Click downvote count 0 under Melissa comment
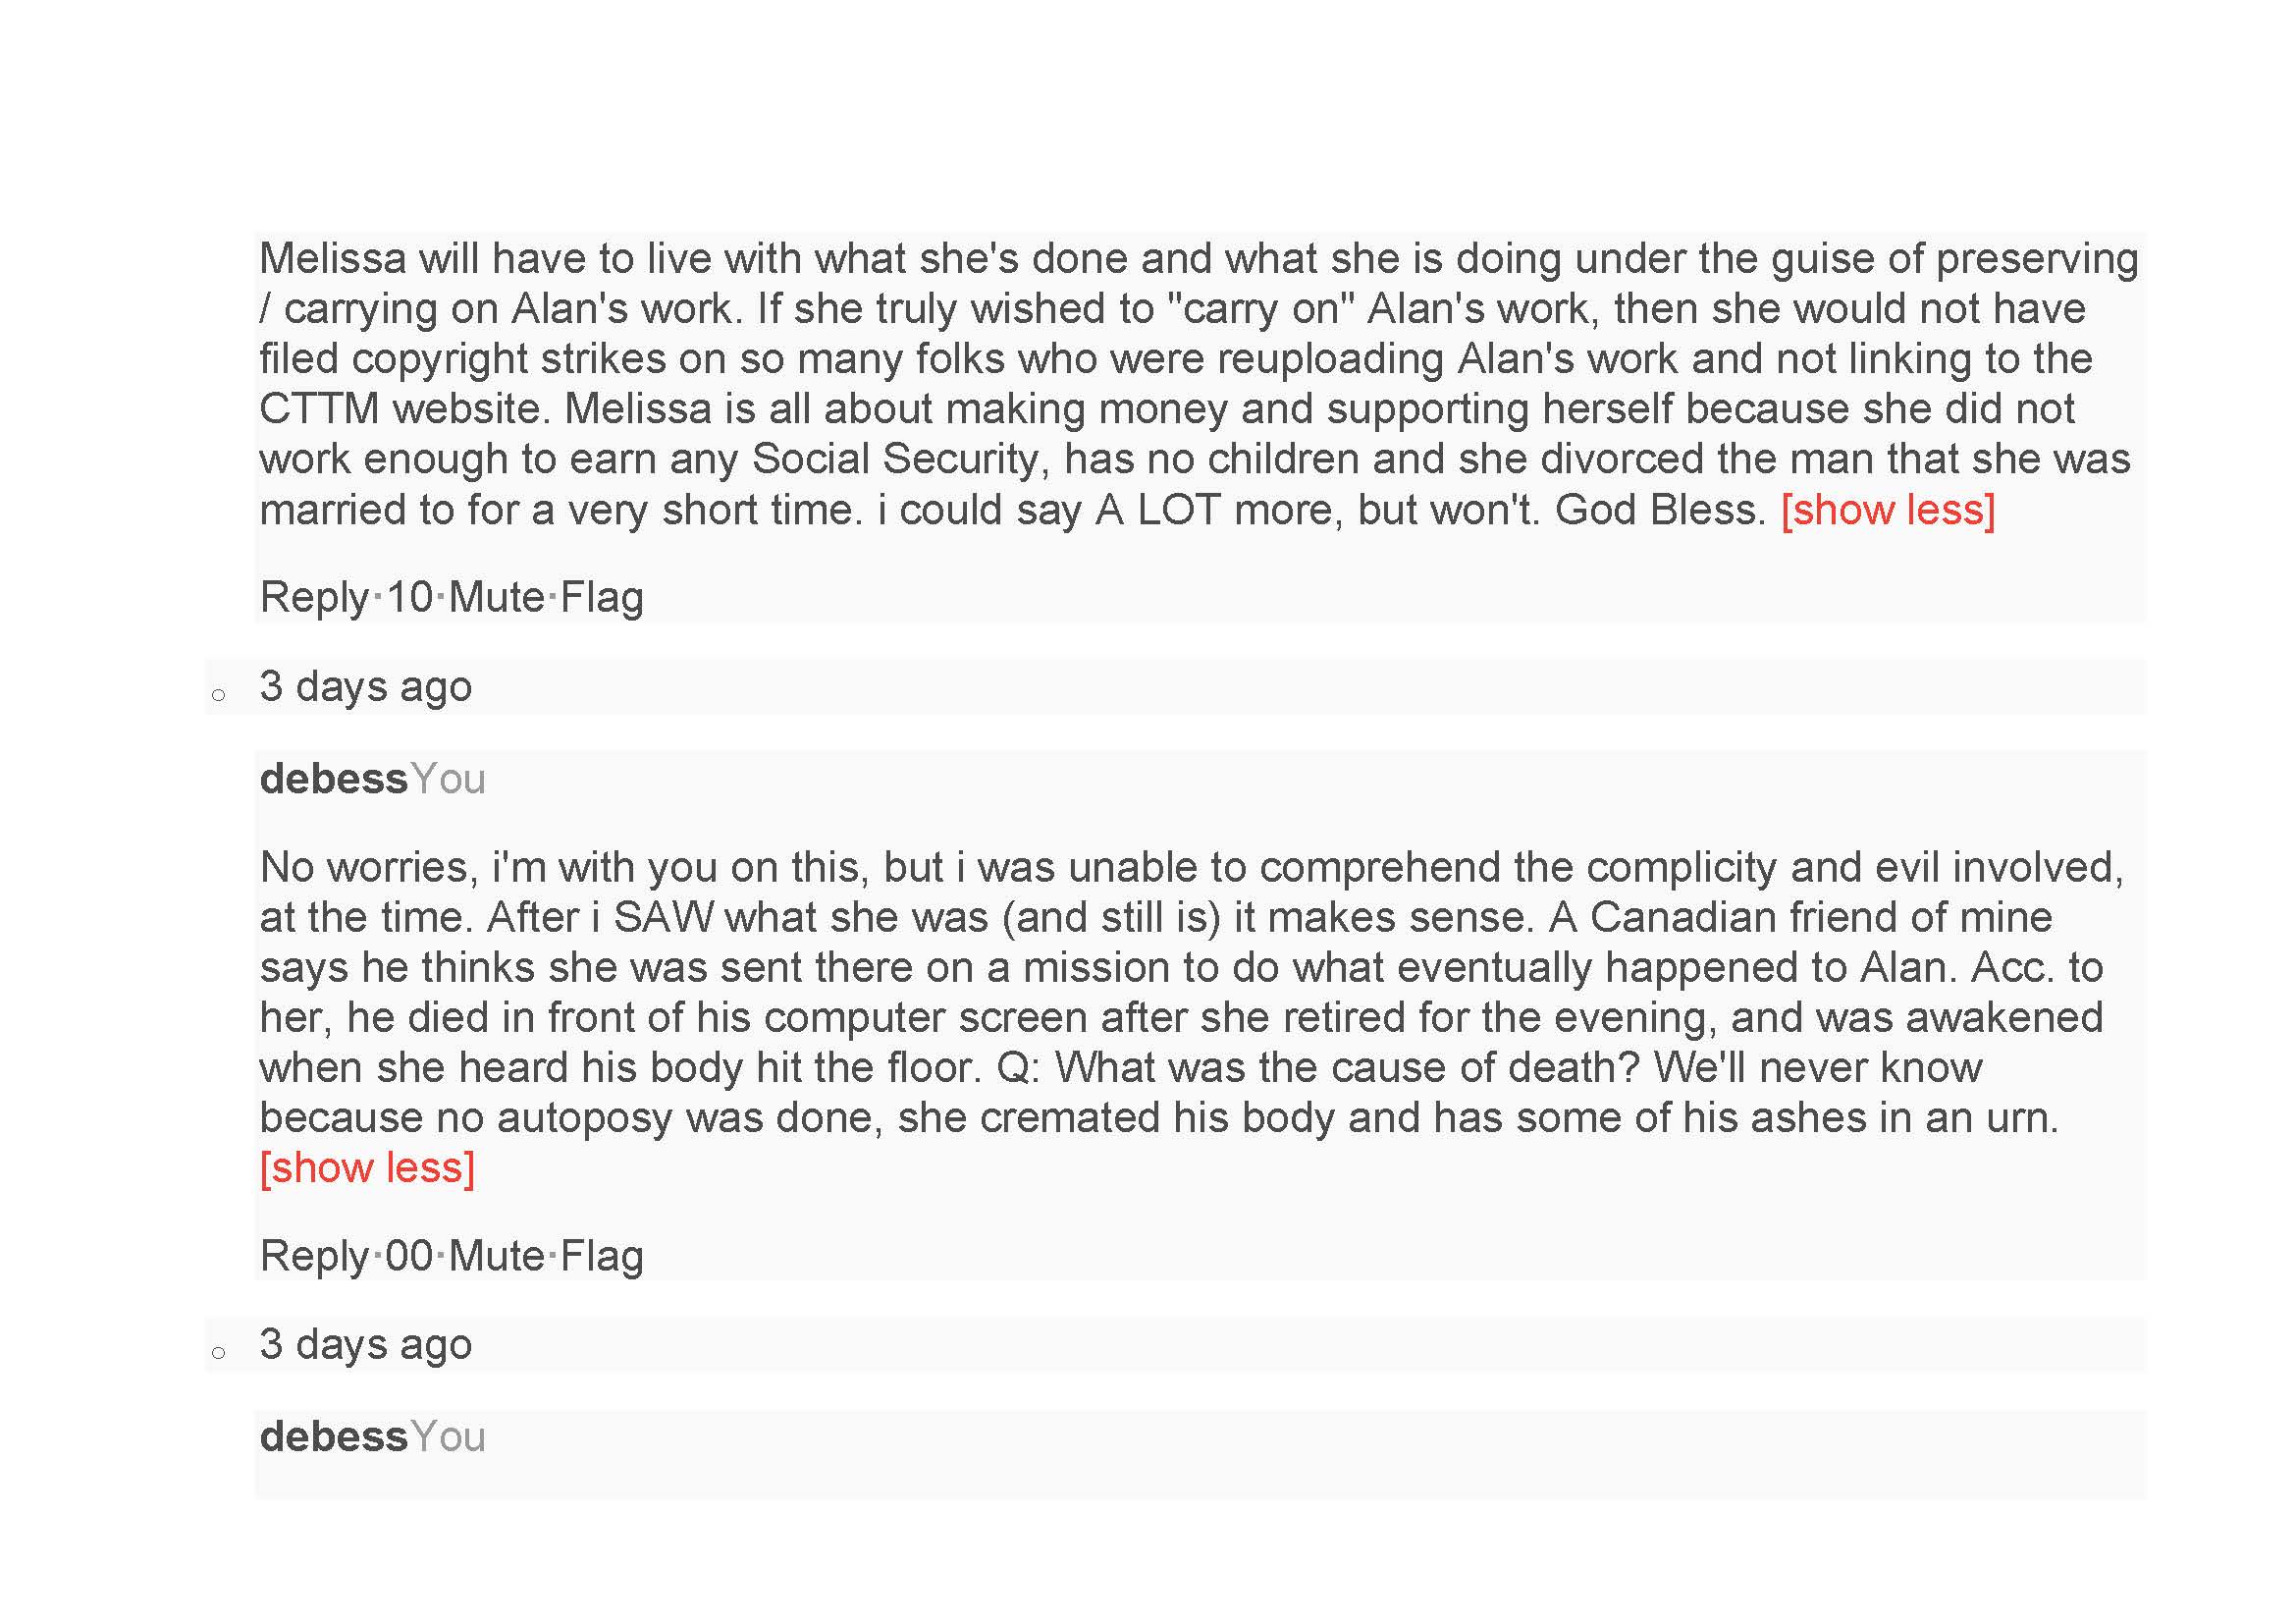Screen dimensions: 2296x1624 421,598
